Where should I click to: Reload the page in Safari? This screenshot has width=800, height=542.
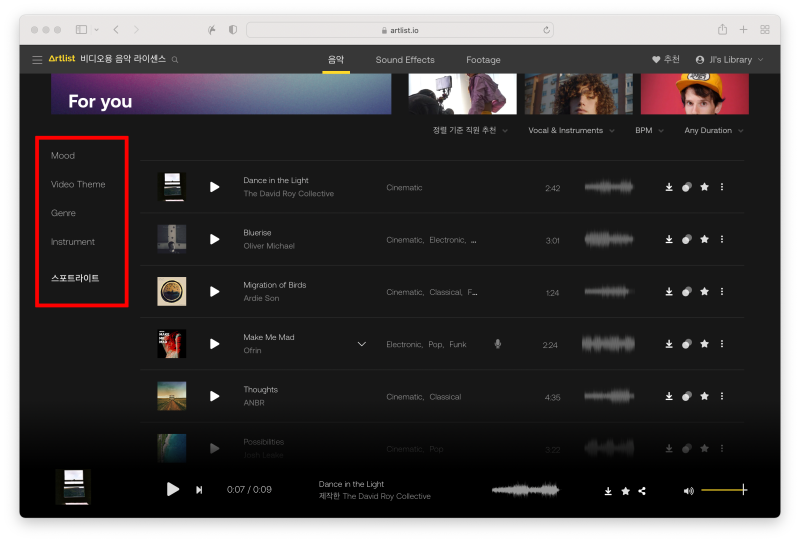(546, 30)
